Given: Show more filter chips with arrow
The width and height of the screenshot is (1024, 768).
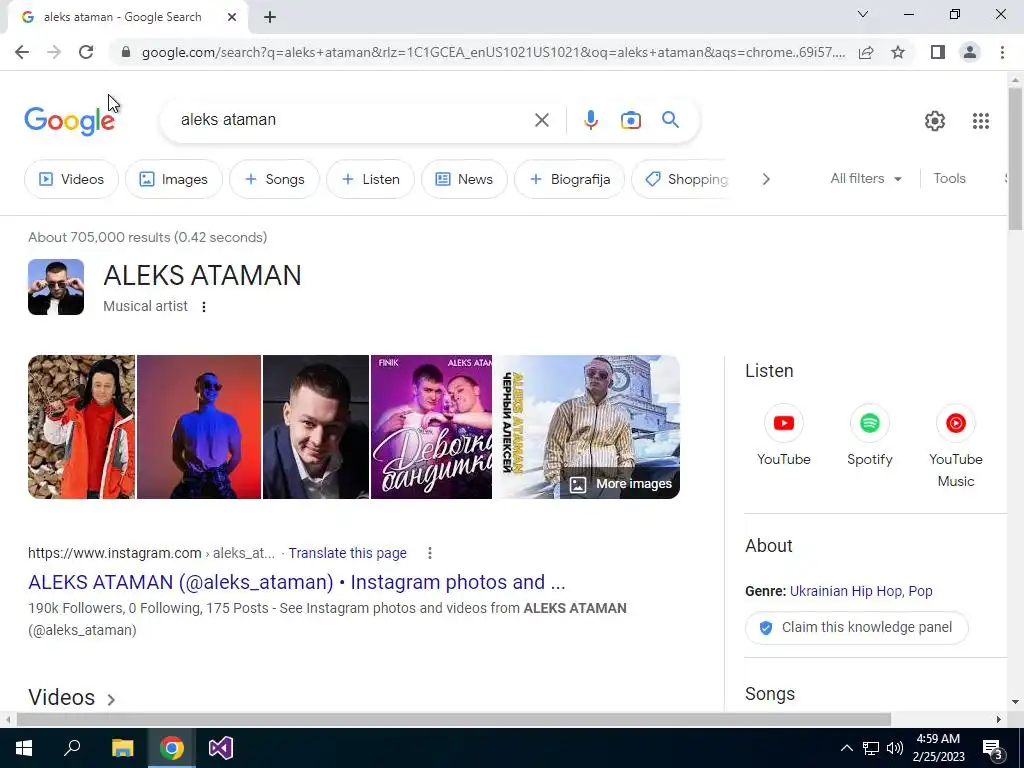Looking at the screenshot, I should [766, 179].
